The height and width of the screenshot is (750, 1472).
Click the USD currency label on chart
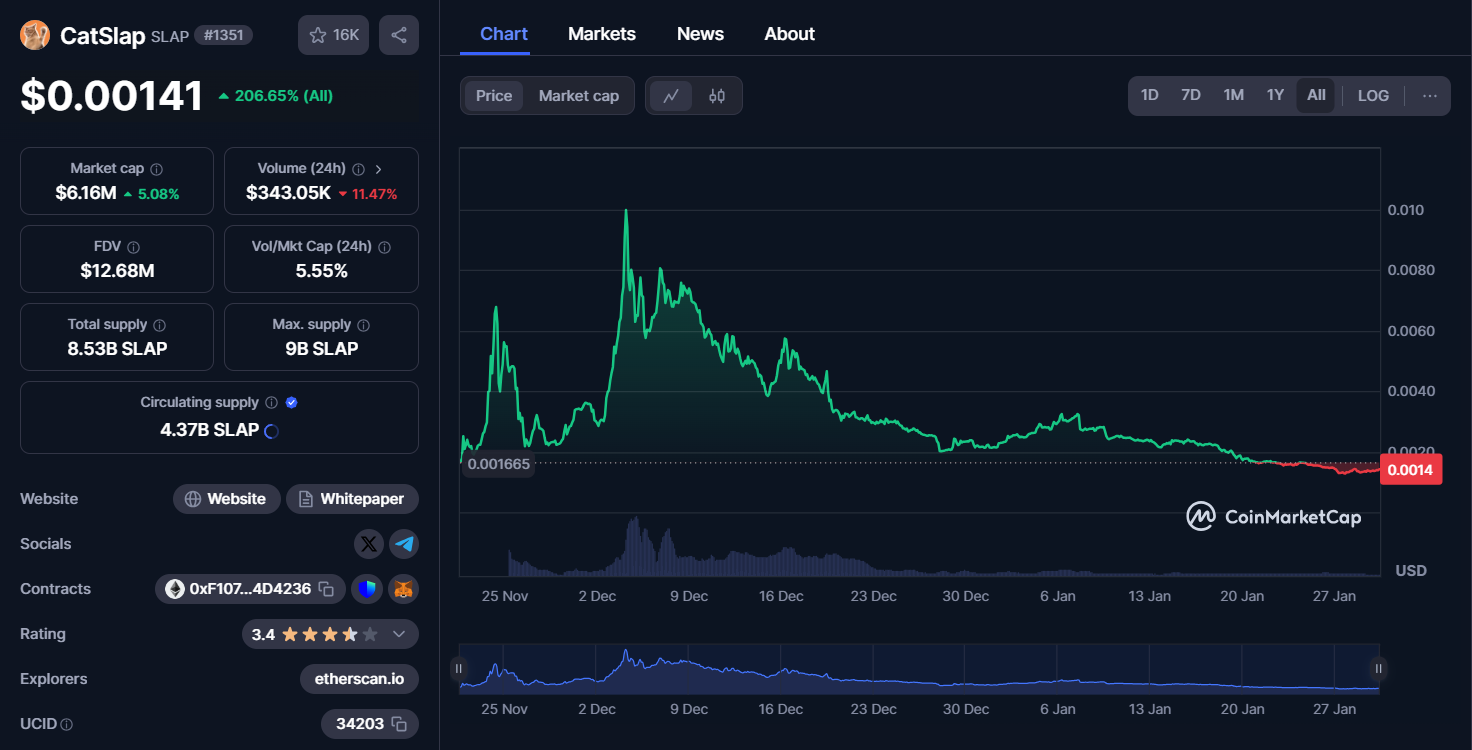point(1411,571)
